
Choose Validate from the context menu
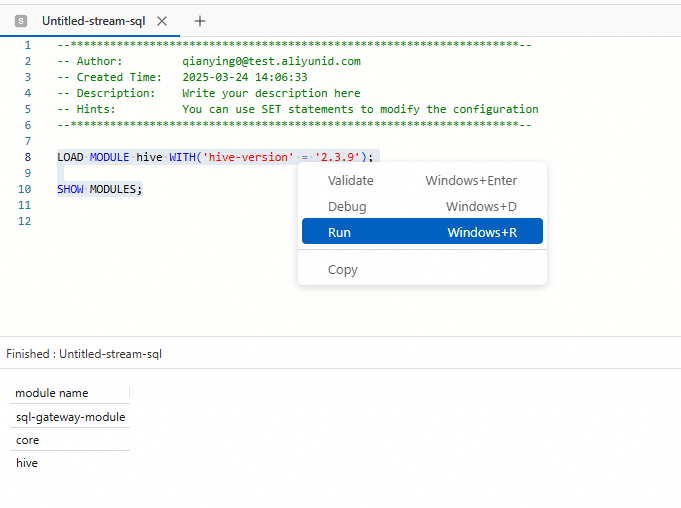[x=422, y=180]
